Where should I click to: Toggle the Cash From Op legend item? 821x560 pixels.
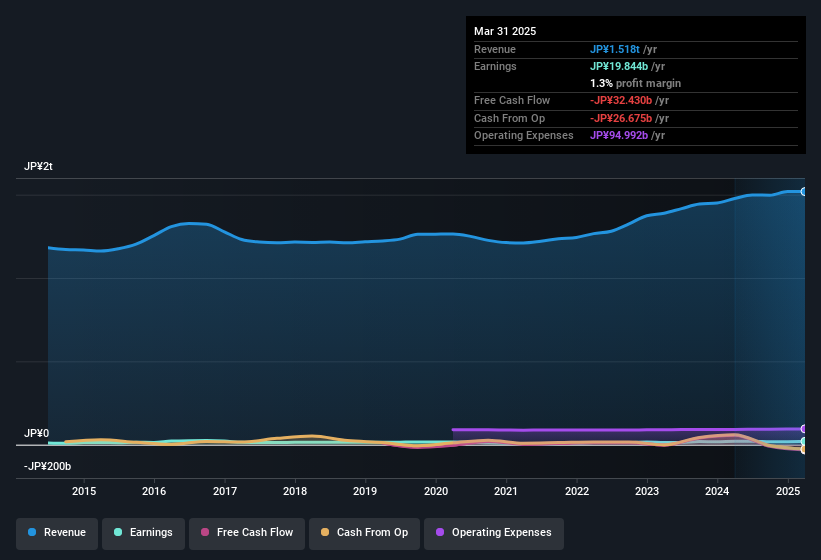[364, 533]
